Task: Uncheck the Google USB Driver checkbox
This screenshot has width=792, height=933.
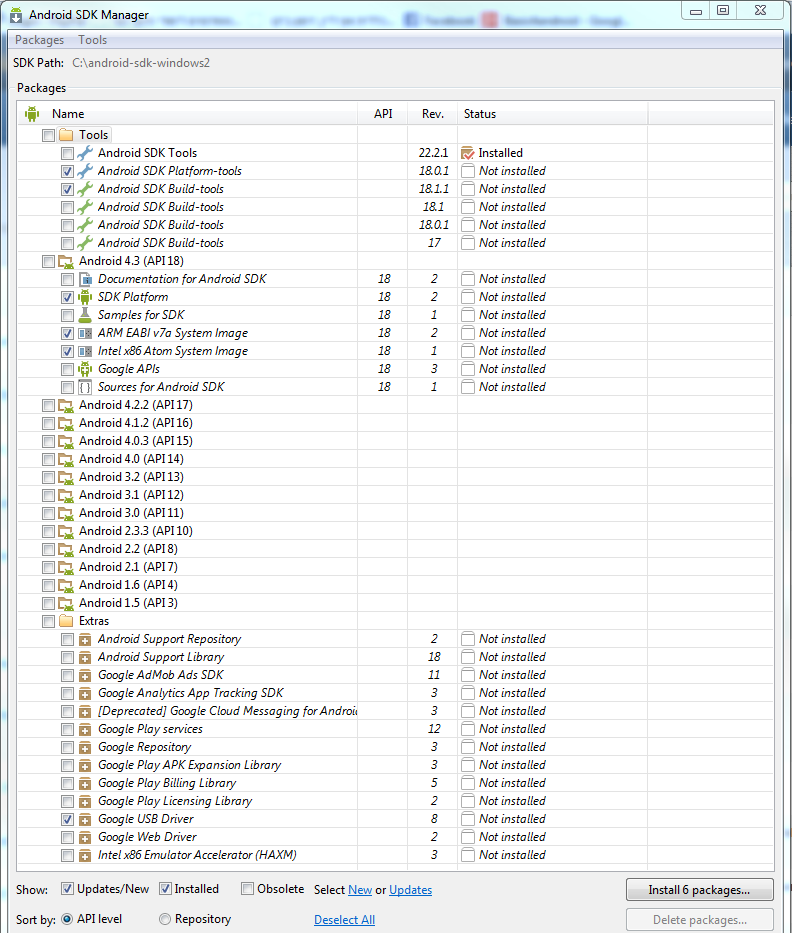Action: coord(67,819)
